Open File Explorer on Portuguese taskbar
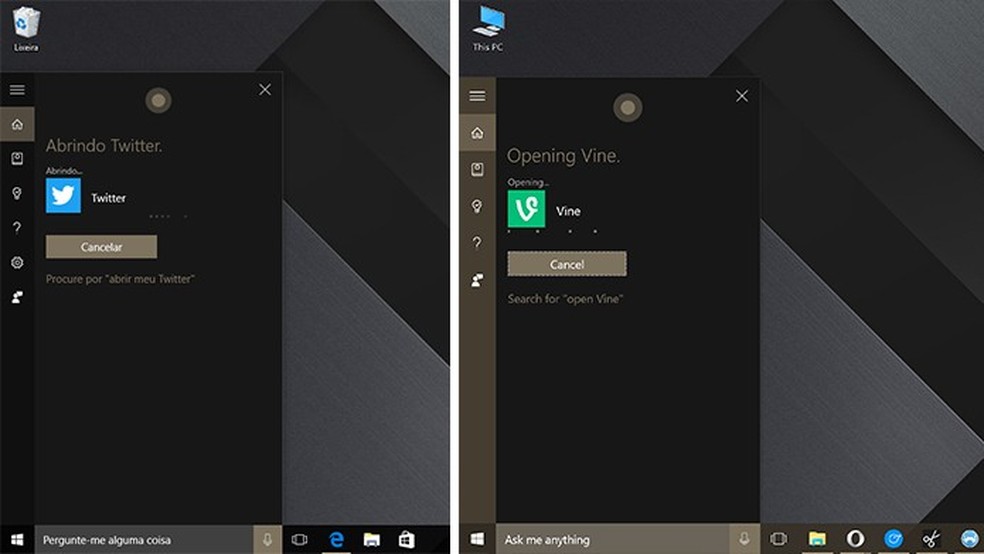984x554 pixels. pos(372,540)
